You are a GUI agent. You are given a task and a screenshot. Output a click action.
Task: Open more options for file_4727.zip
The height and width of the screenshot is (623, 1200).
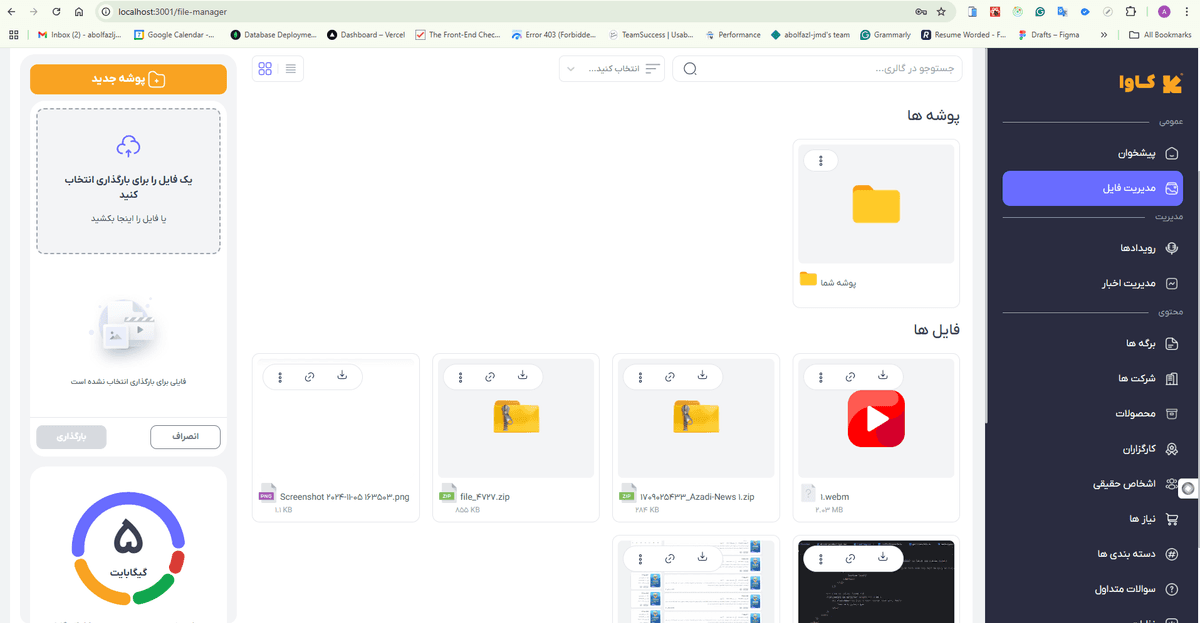tap(460, 377)
